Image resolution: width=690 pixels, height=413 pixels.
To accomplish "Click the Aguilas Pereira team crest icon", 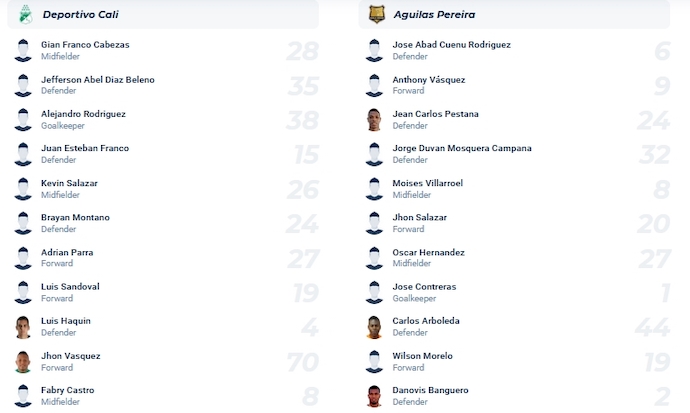I will 377,14.
